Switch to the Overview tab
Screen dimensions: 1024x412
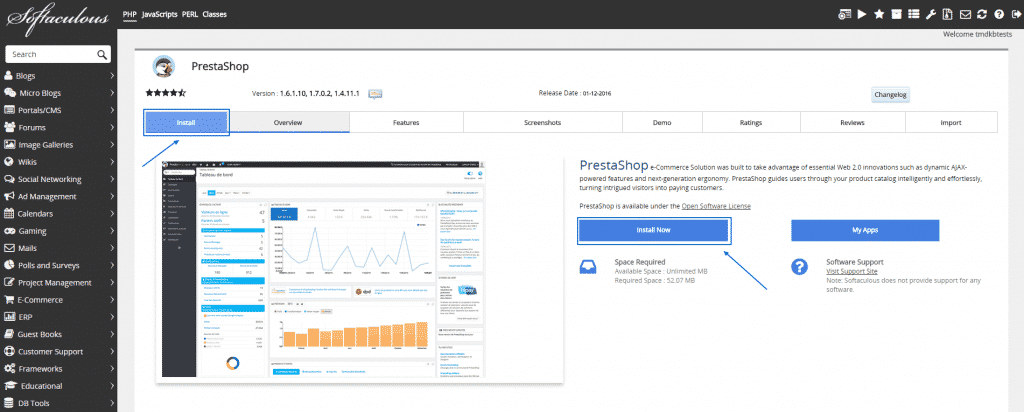pyautogui.click(x=288, y=122)
